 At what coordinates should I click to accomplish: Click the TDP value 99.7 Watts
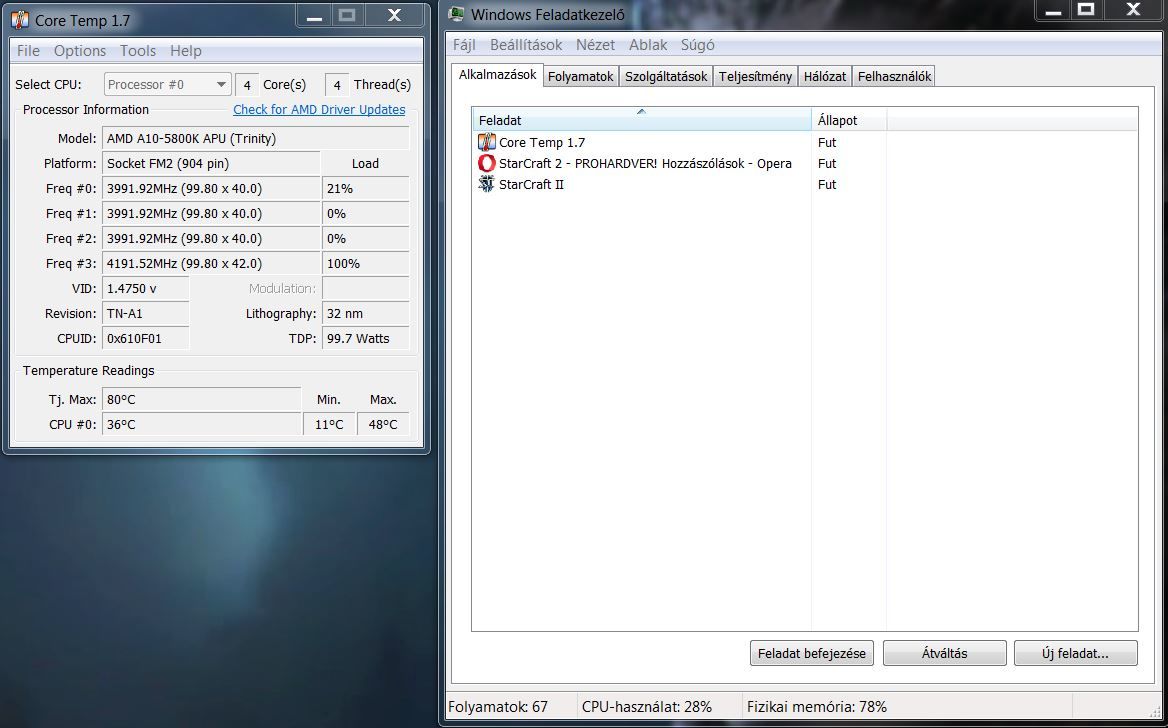coord(366,338)
